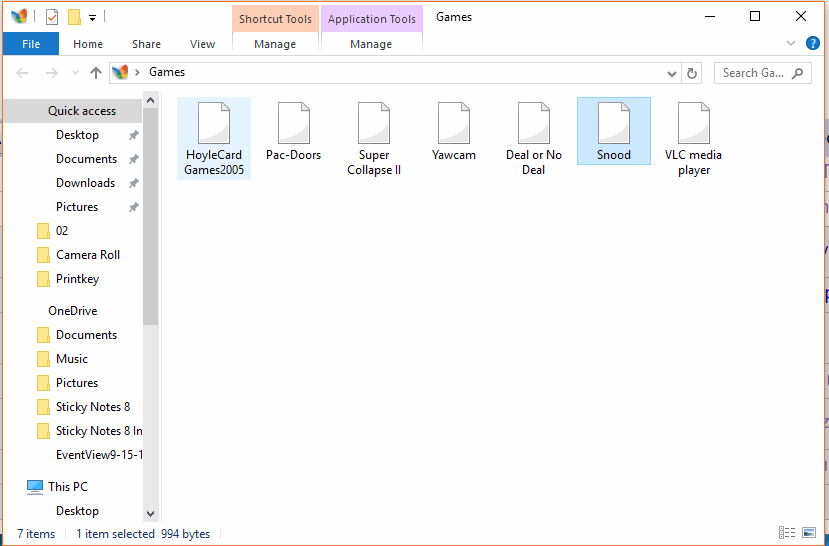This screenshot has height=546, width=829.
Task: Select OneDrive in the navigation pane
Action: click(x=72, y=311)
